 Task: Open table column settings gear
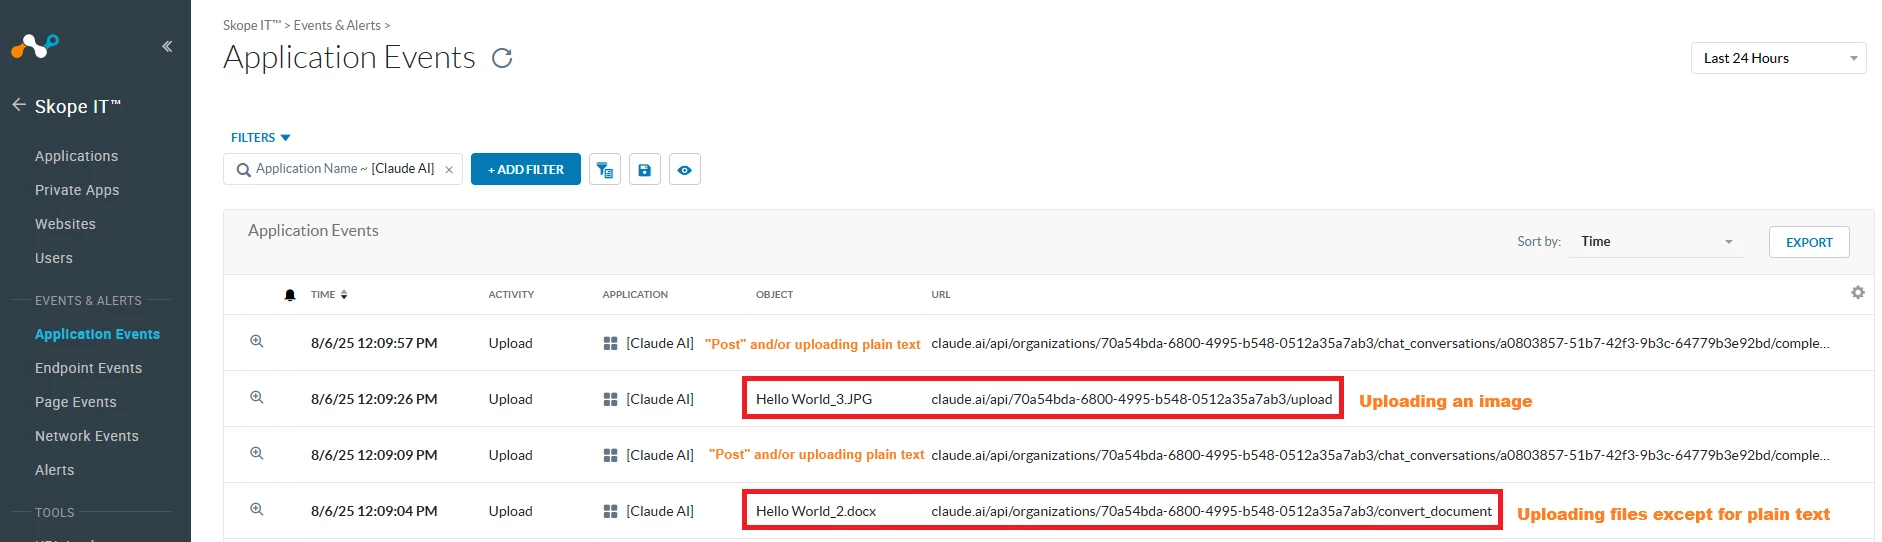(x=1858, y=293)
